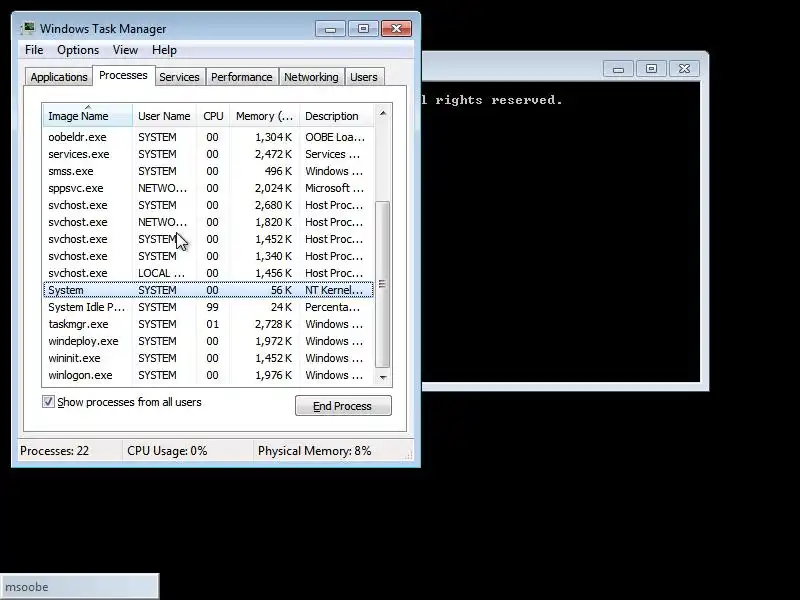
Task: Close the Windows Task Manager window
Action: [396, 29]
